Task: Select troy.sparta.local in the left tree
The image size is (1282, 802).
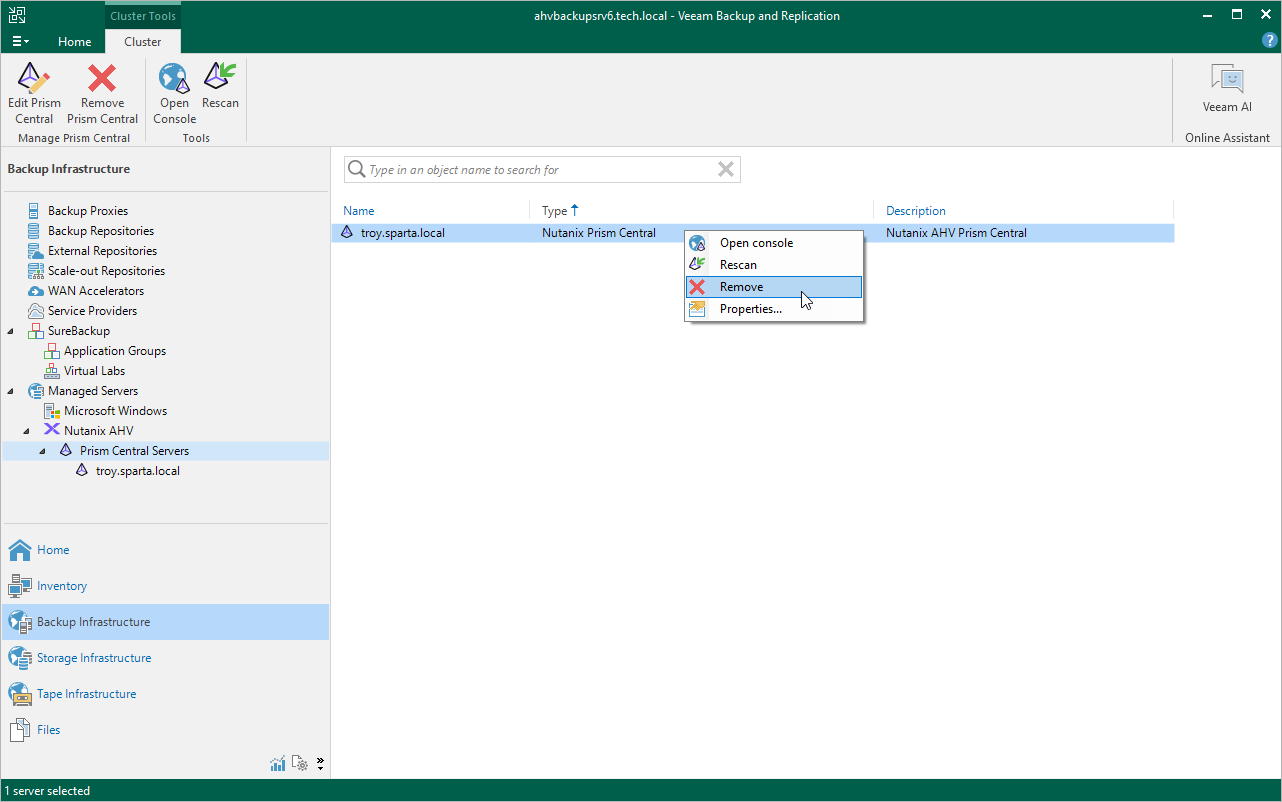Action: point(138,471)
